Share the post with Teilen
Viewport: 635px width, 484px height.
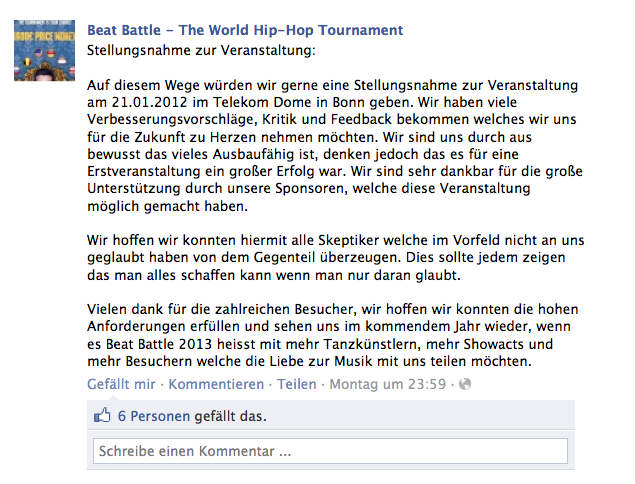click(296, 384)
